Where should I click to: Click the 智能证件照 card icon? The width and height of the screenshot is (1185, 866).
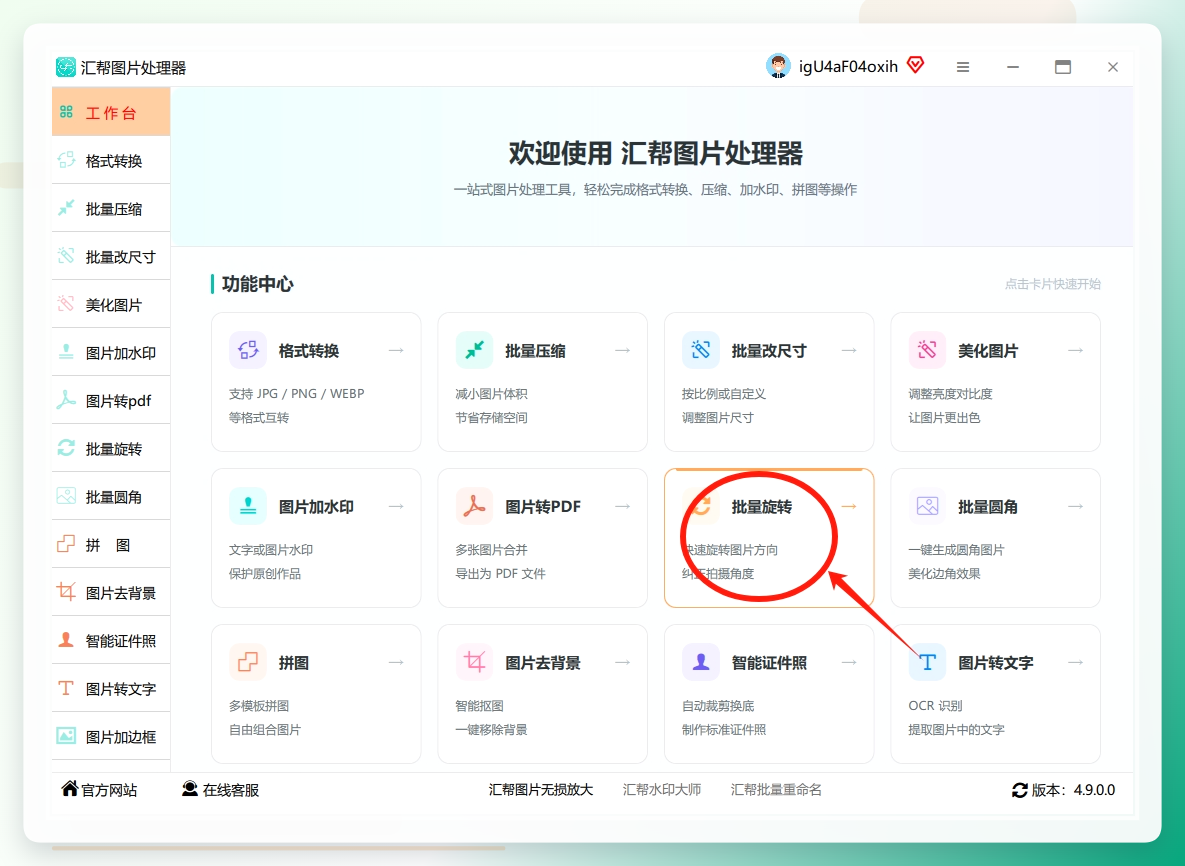(701, 663)
